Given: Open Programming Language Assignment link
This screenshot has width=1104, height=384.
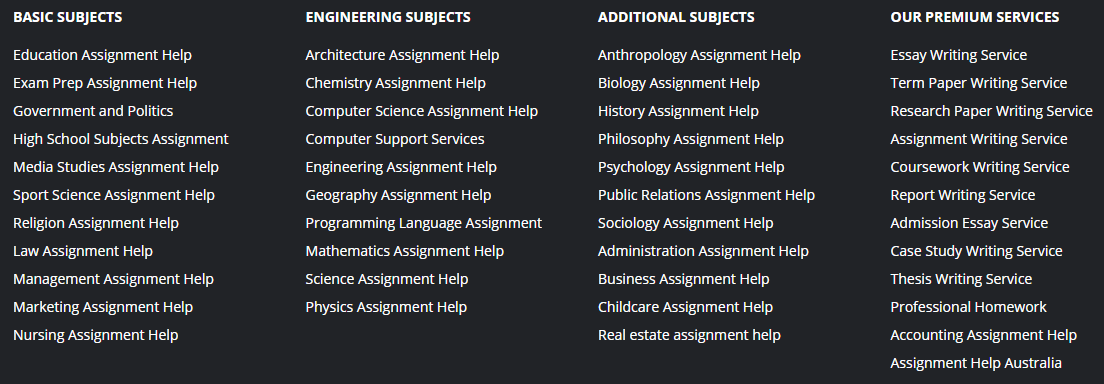Looking at the screenshot, I should [424, 223].
